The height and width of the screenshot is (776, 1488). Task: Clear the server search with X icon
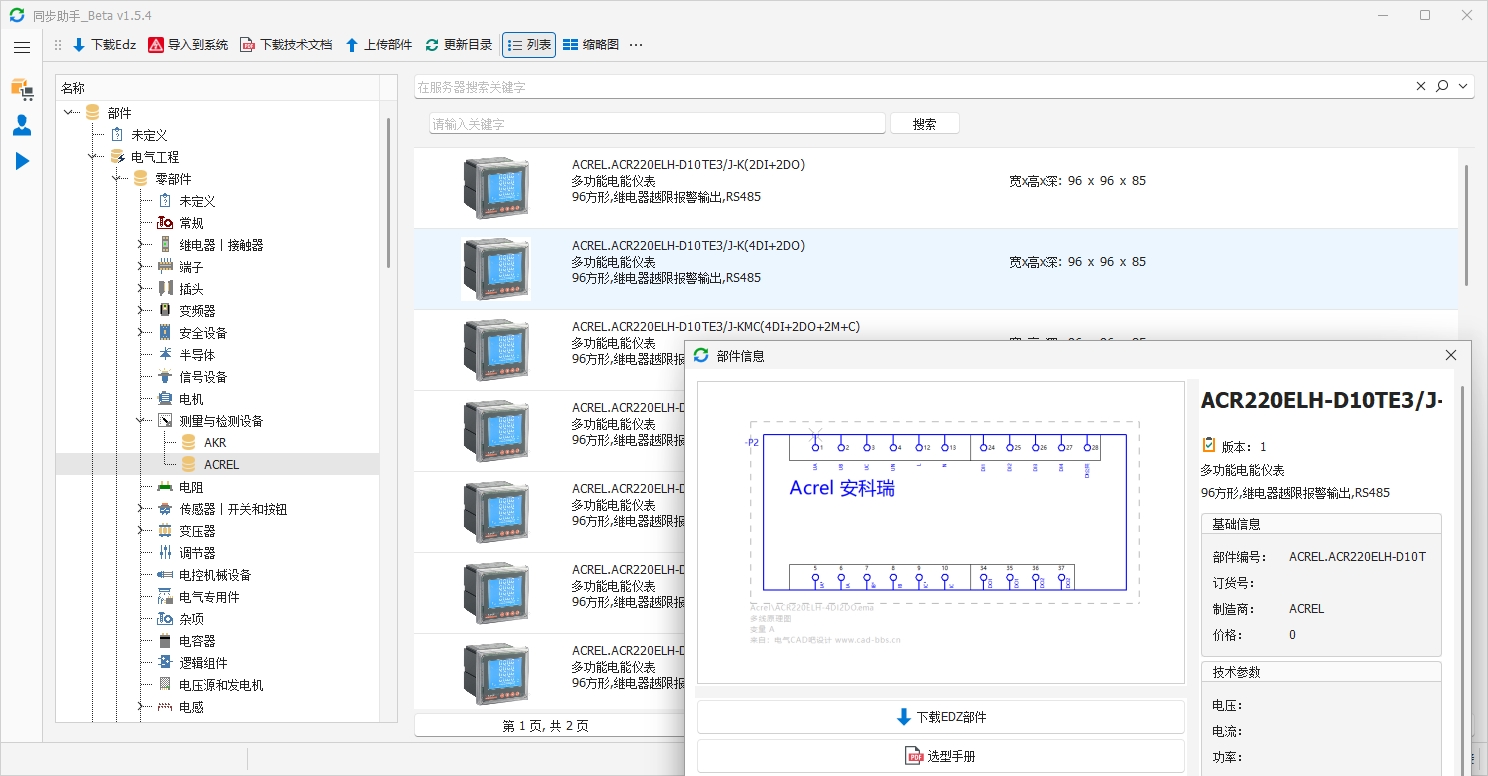click(1421, 87)
